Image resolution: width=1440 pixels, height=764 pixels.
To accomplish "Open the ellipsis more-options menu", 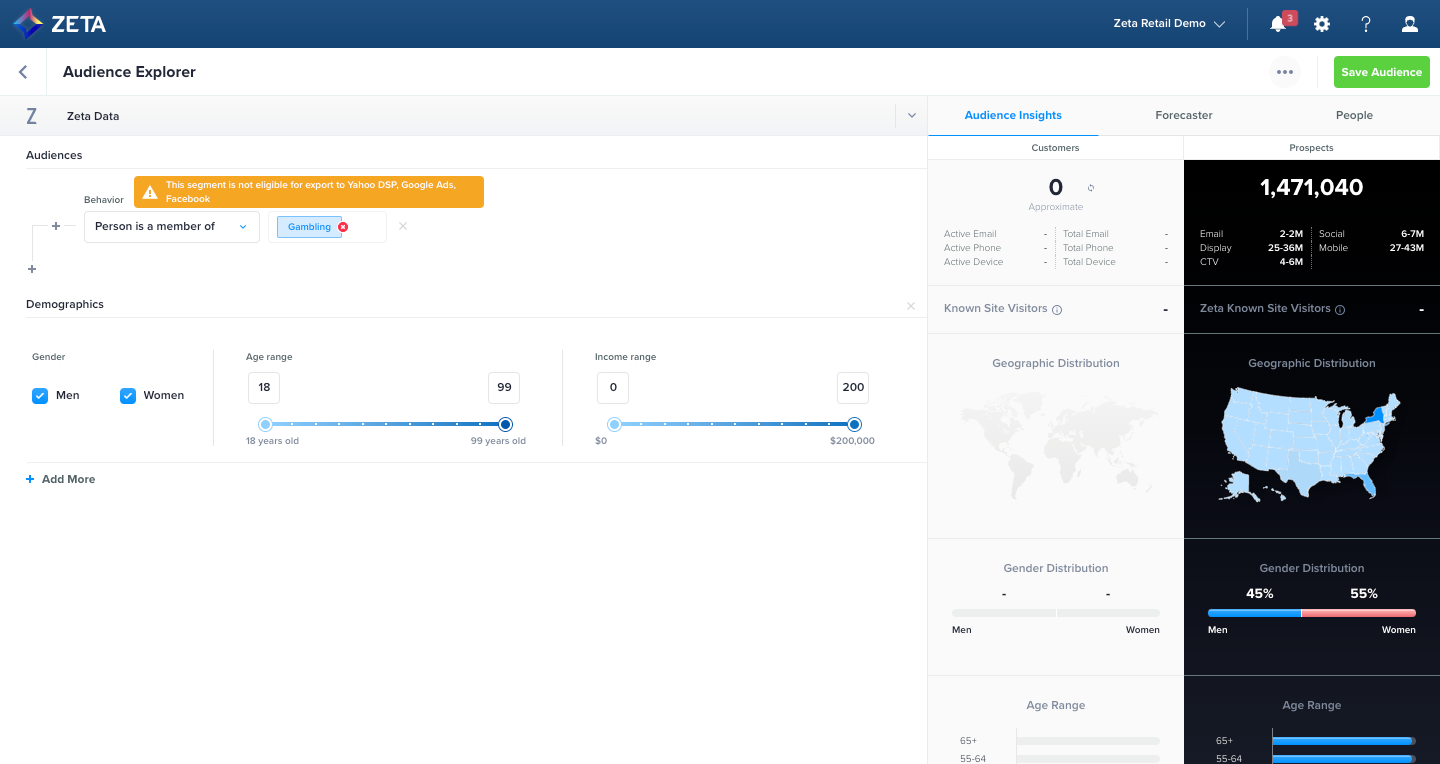I will (x=1285, y=71).
